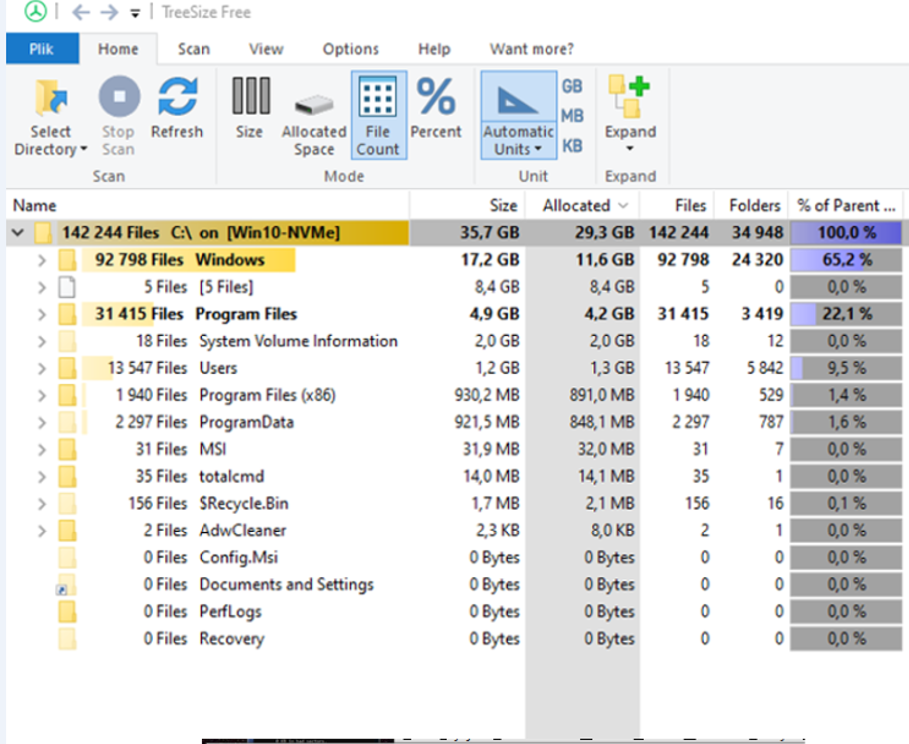This screenshot has width=909, height=744.
Task: Click the TreeSize app logo icon
Action: [35, 11]
